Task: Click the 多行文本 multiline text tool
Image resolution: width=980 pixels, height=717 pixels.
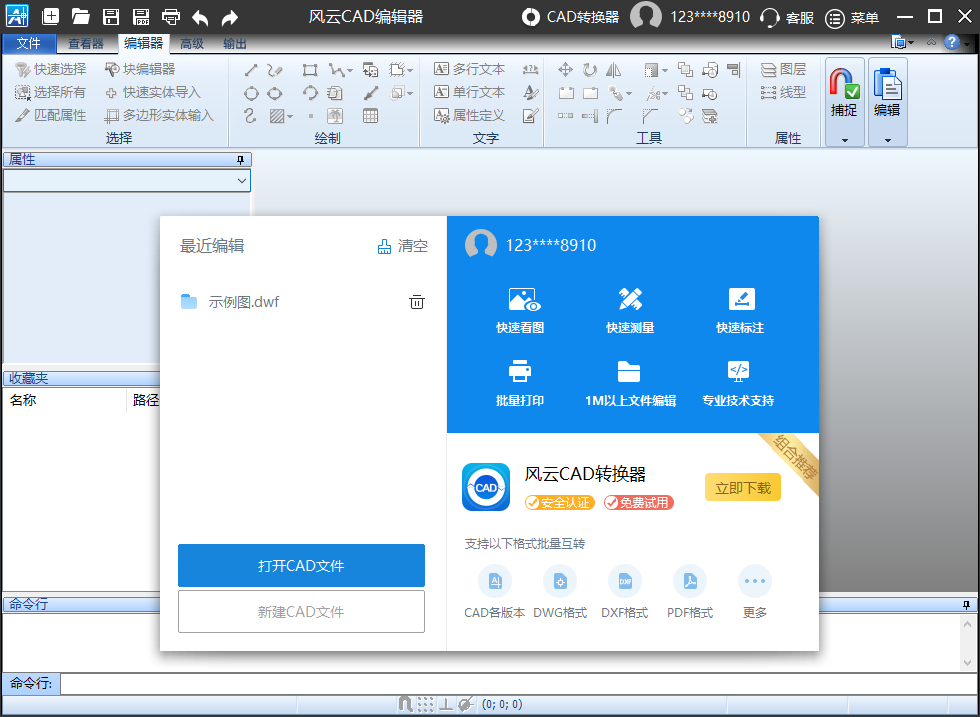Action: coord(470,69)
